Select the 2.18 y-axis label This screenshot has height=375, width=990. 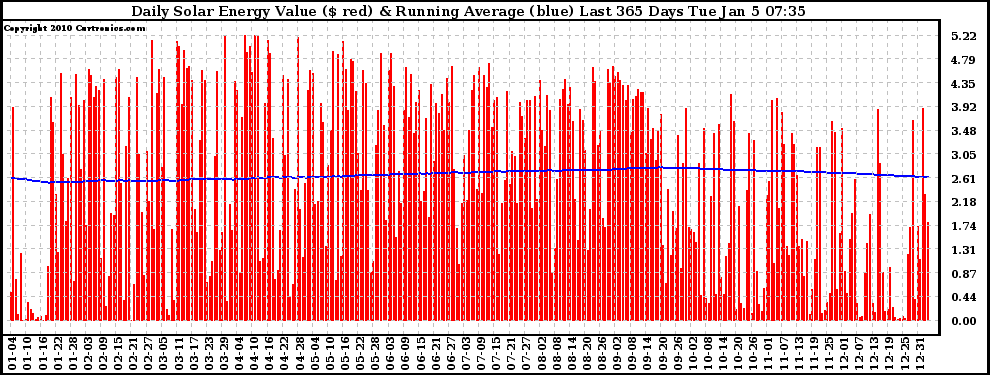click(x=963, y=203)
